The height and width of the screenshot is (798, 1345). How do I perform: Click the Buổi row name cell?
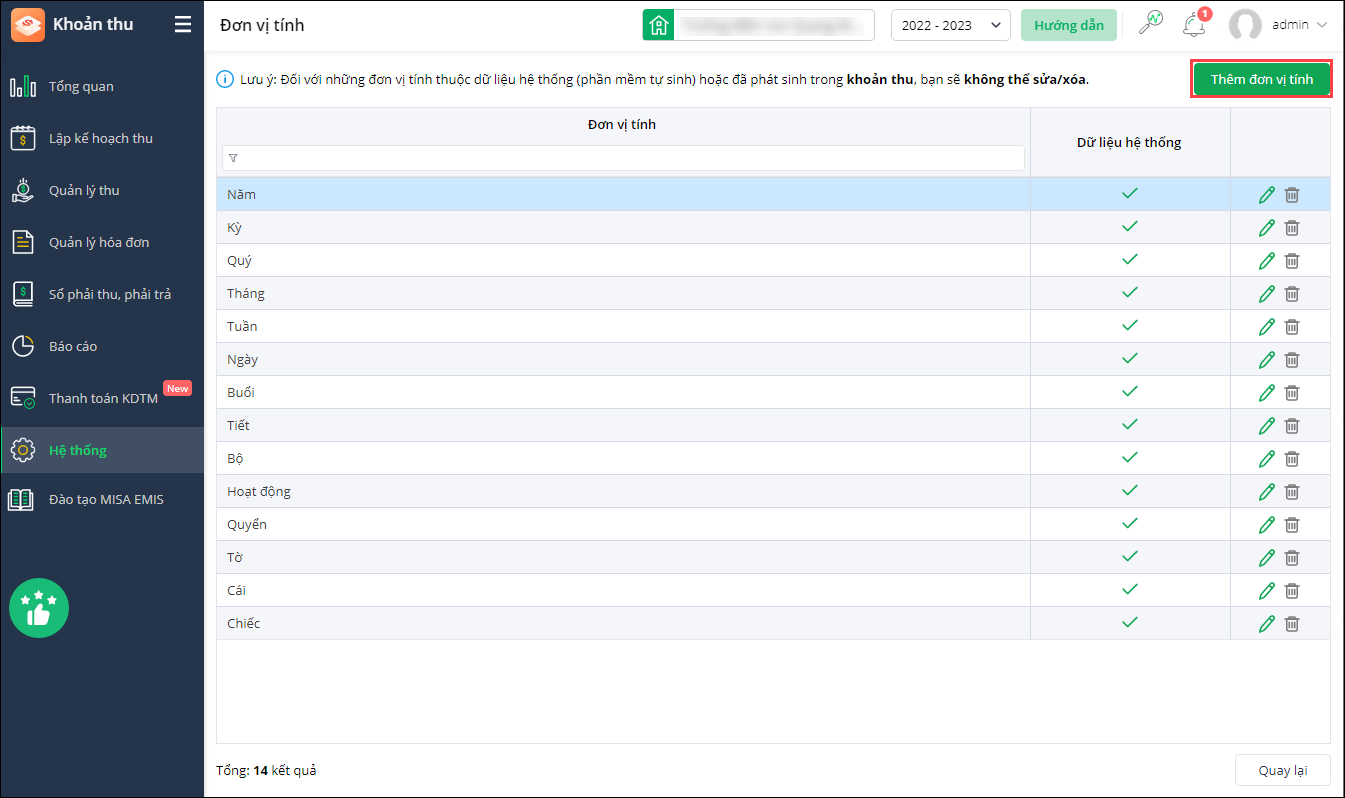click(623, 393)
